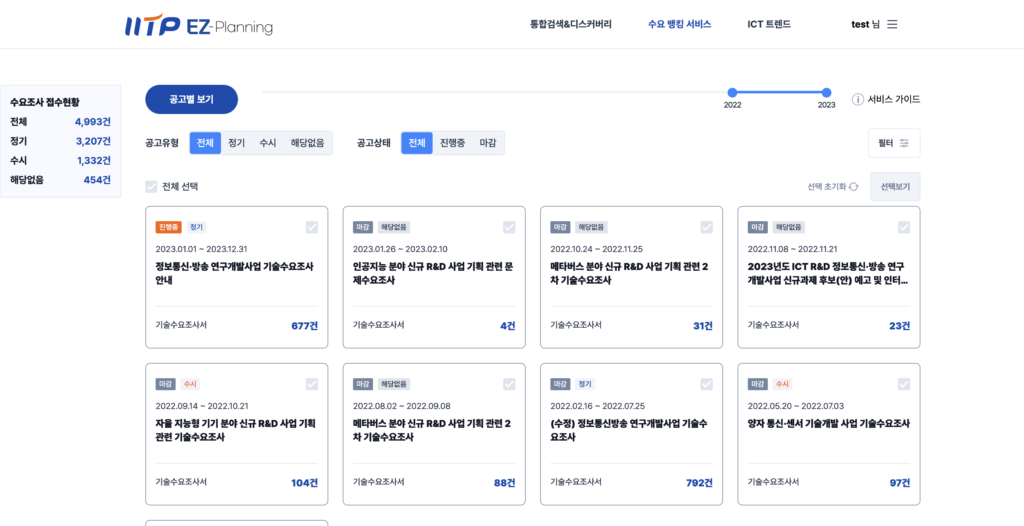The width and height of the screenshot is (1024, 526).
Task: Open the hamburger menu icon next to test
Action: 892,24
